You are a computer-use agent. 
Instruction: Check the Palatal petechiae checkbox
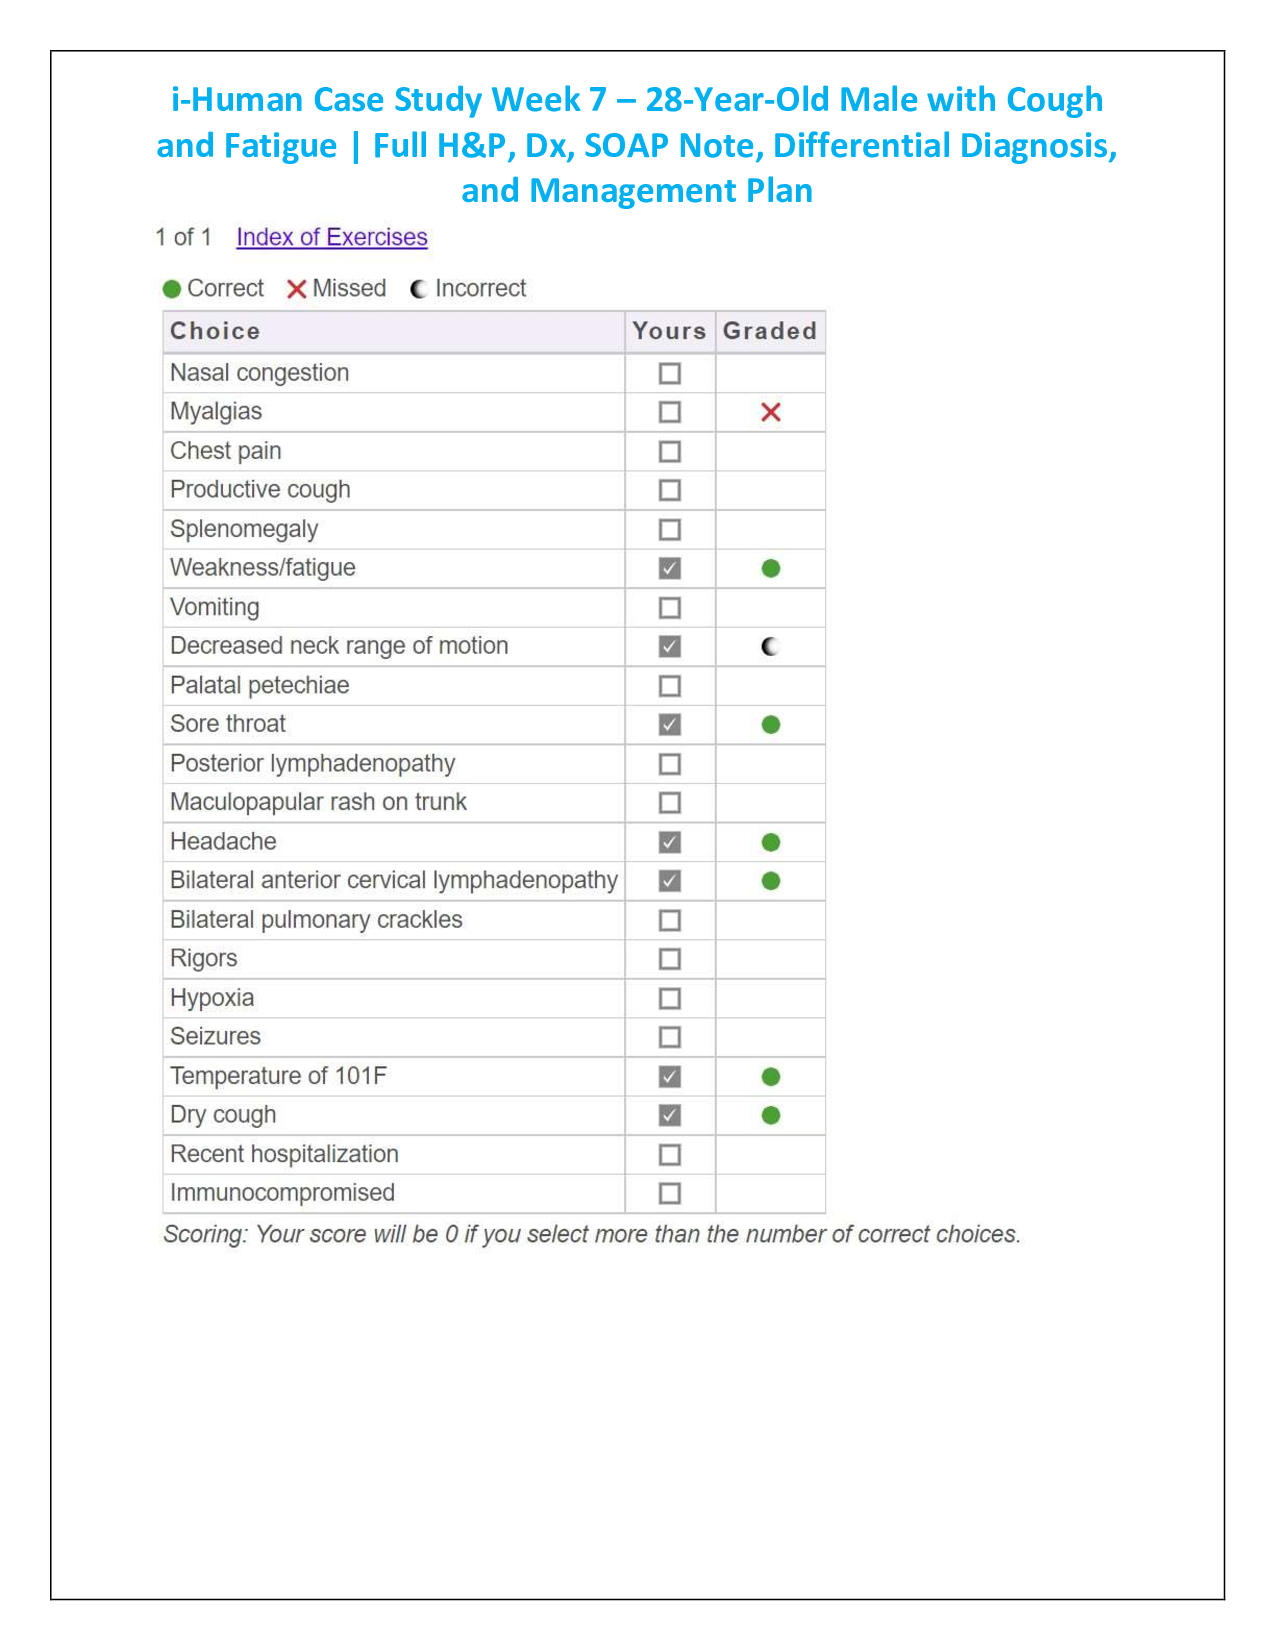(668, 685)
